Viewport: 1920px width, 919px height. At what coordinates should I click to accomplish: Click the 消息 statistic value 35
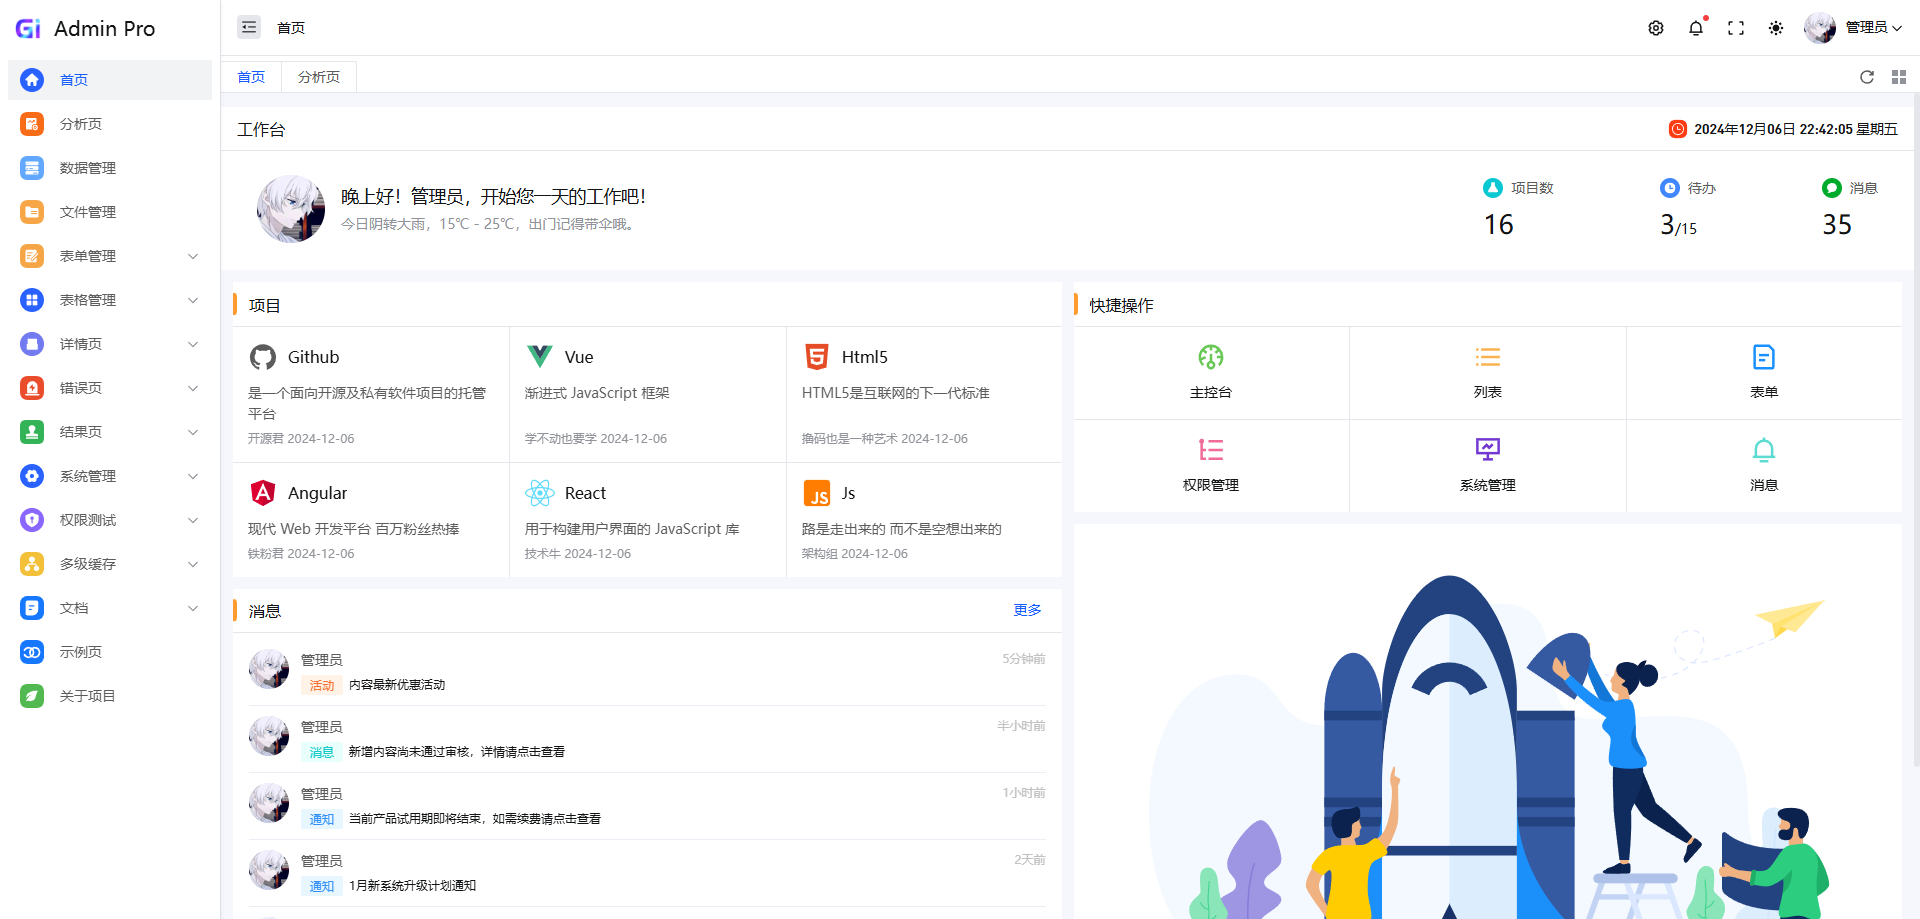(x=1837, y=225)
